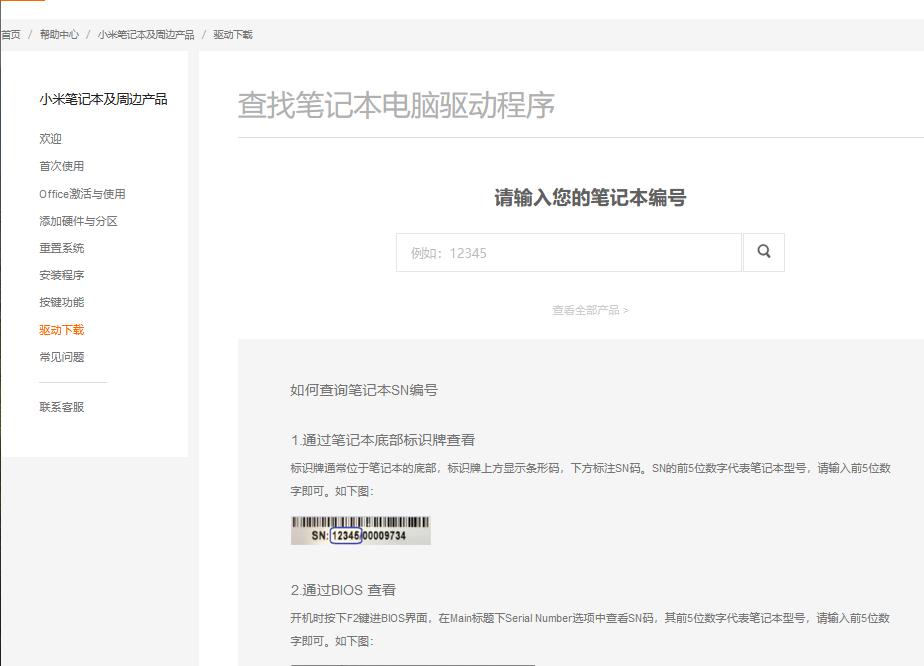Click inside the serial number input field
The height and width of the screenshot is (666, 924).
tap(568, 252)
